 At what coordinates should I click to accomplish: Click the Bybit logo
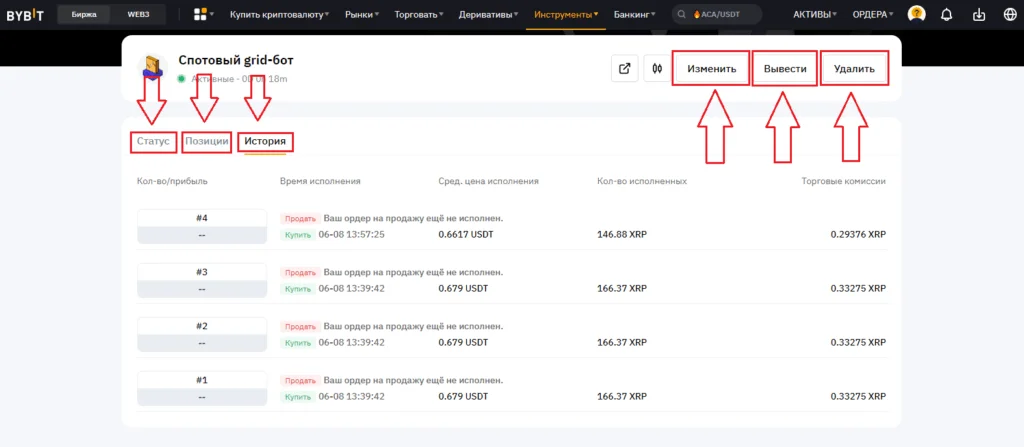coord(25,14)
